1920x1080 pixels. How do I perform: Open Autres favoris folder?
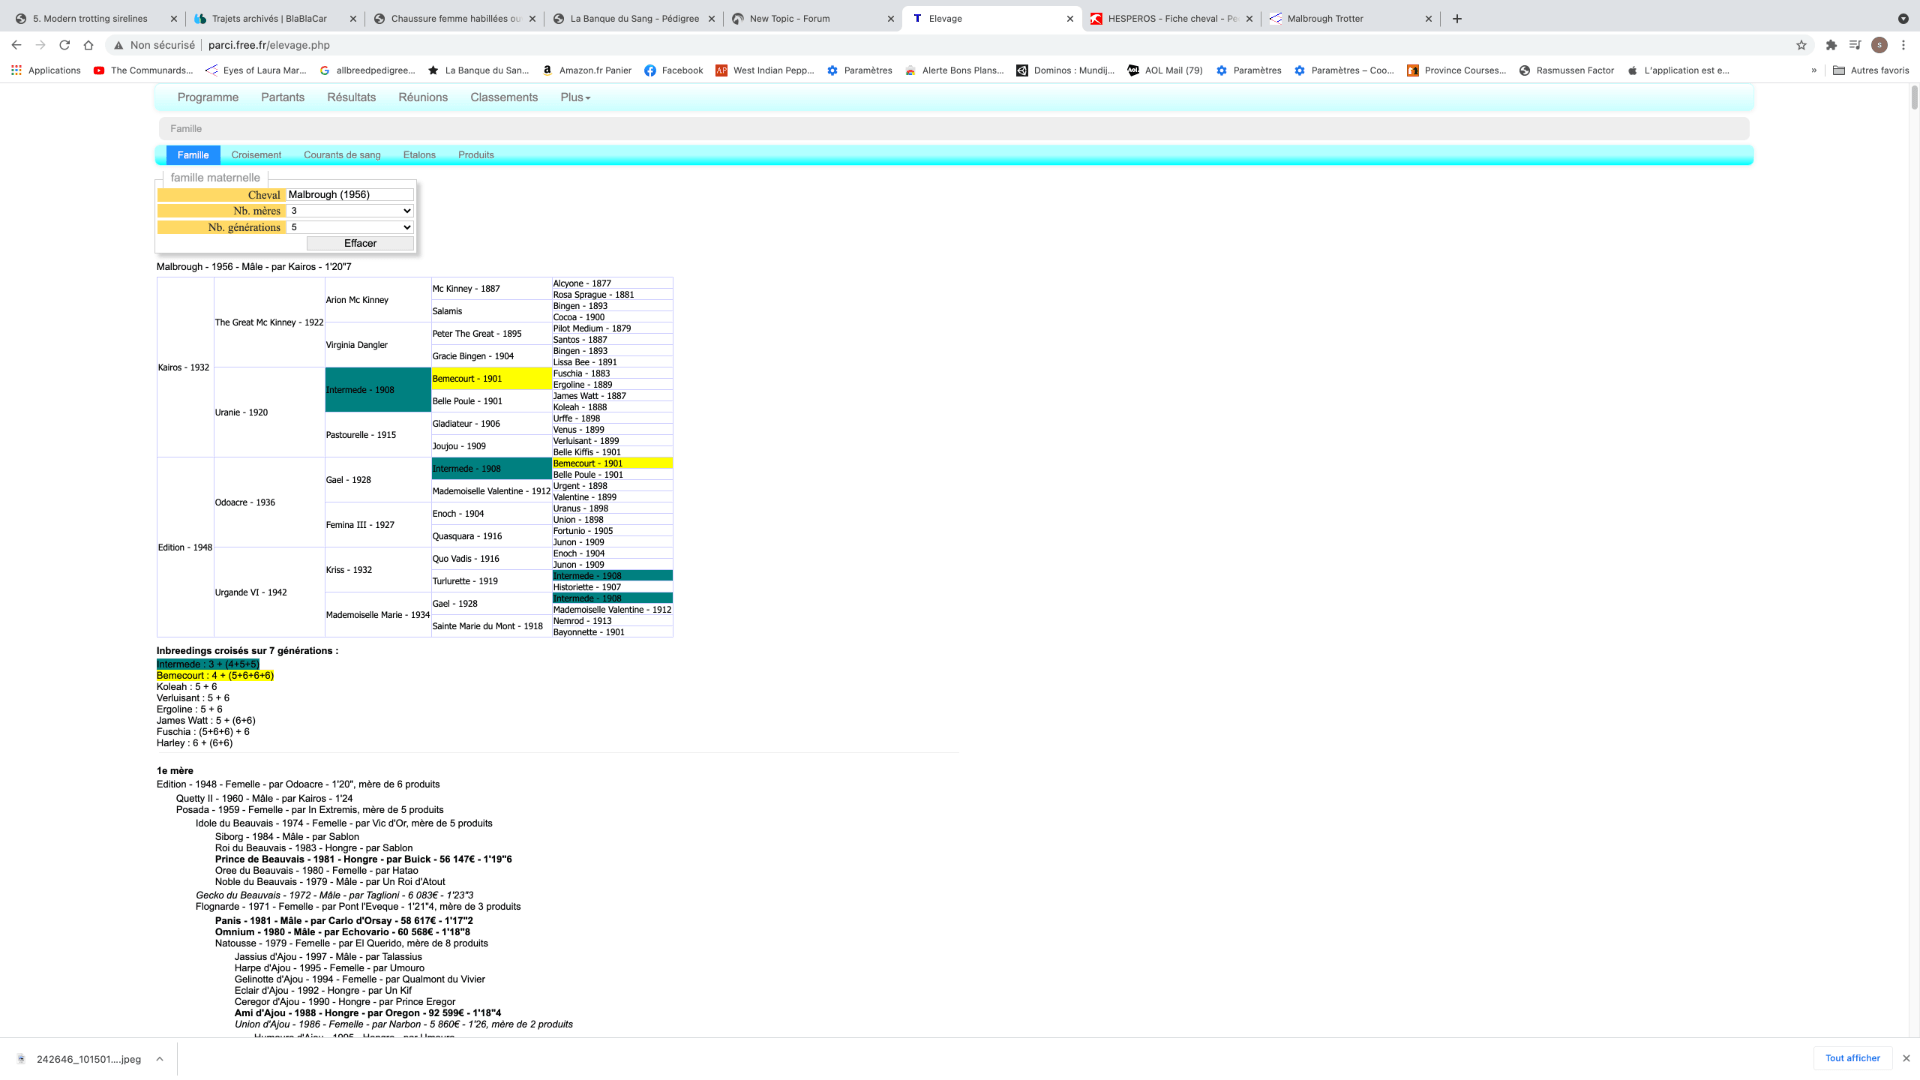coord(1871,70)
